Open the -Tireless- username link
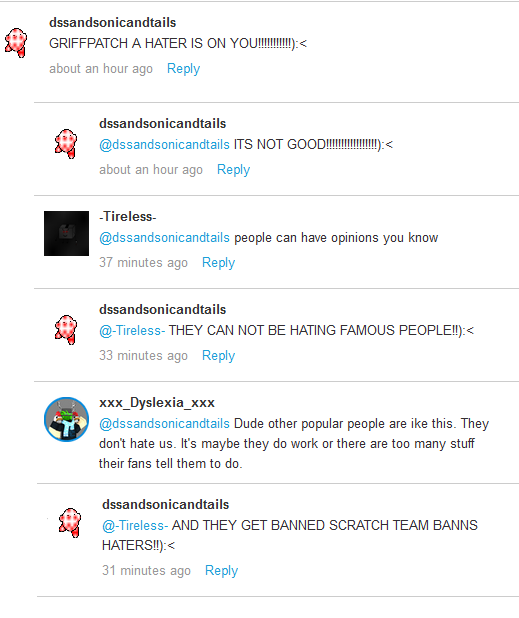Screen dimensions: 519x618 click(x=128, y=216)
